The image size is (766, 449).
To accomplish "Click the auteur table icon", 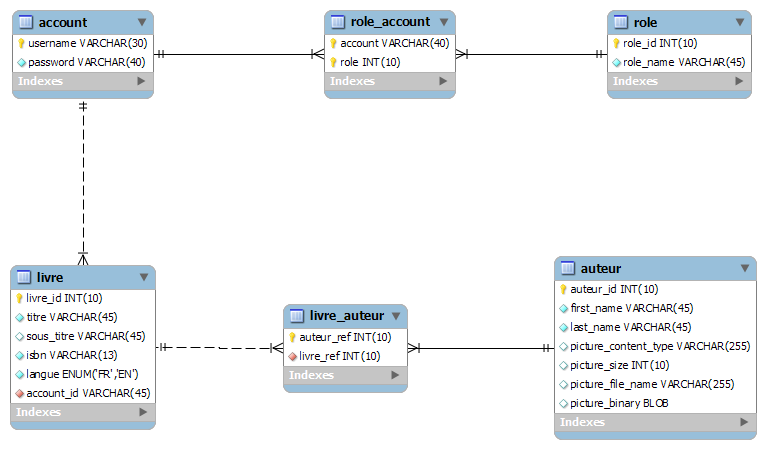I will 568,268.
